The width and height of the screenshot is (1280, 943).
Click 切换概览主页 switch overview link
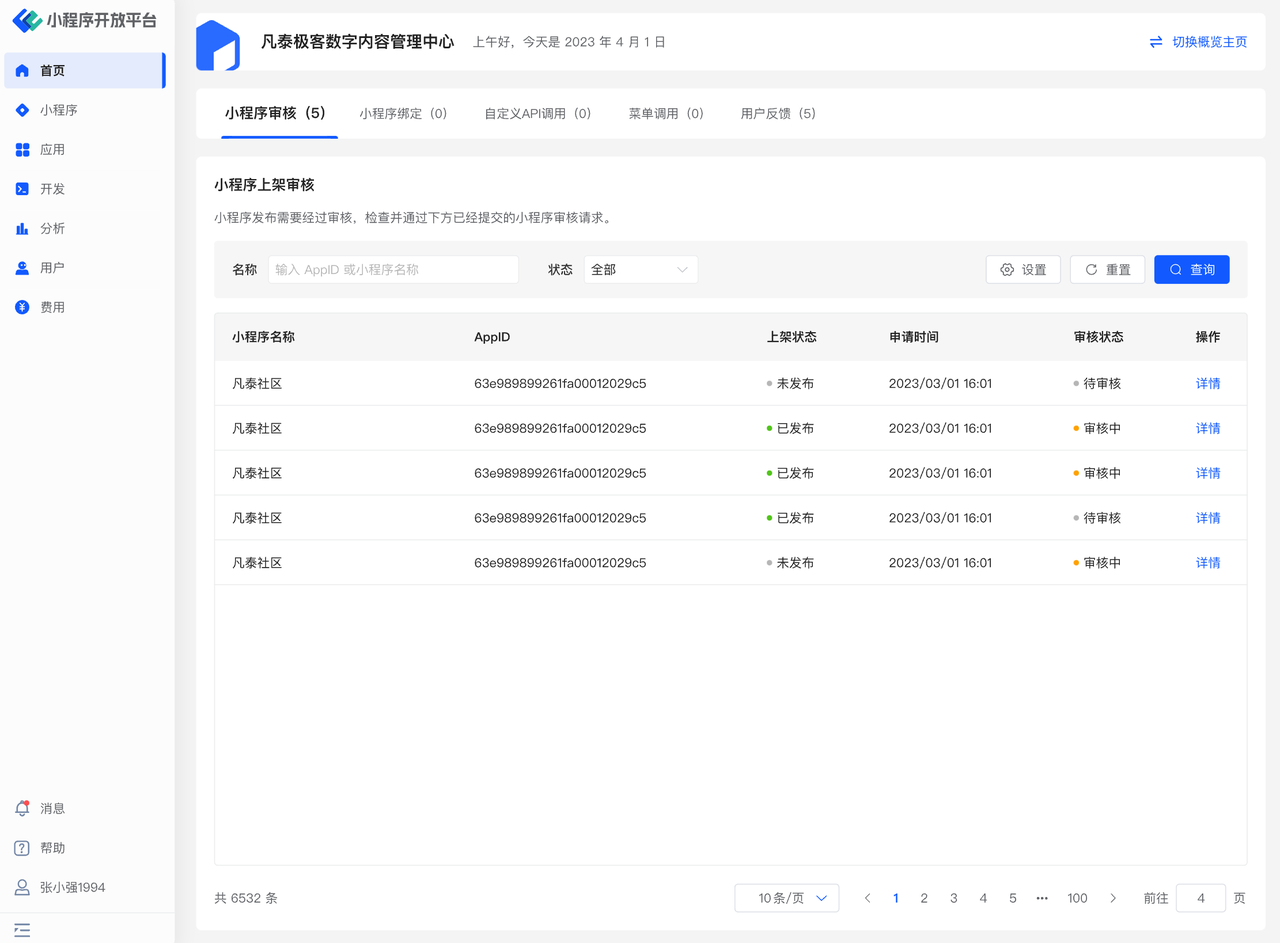tap(1198, 42)
